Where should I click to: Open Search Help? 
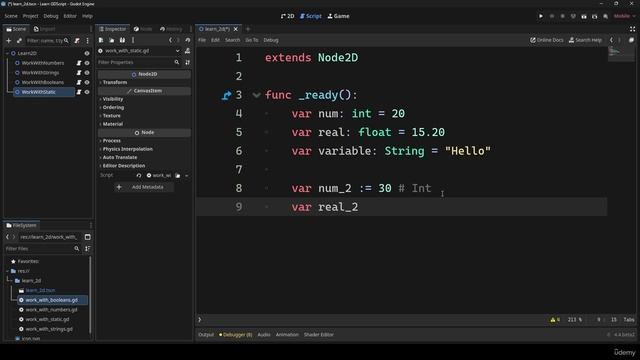coord(585,40)
